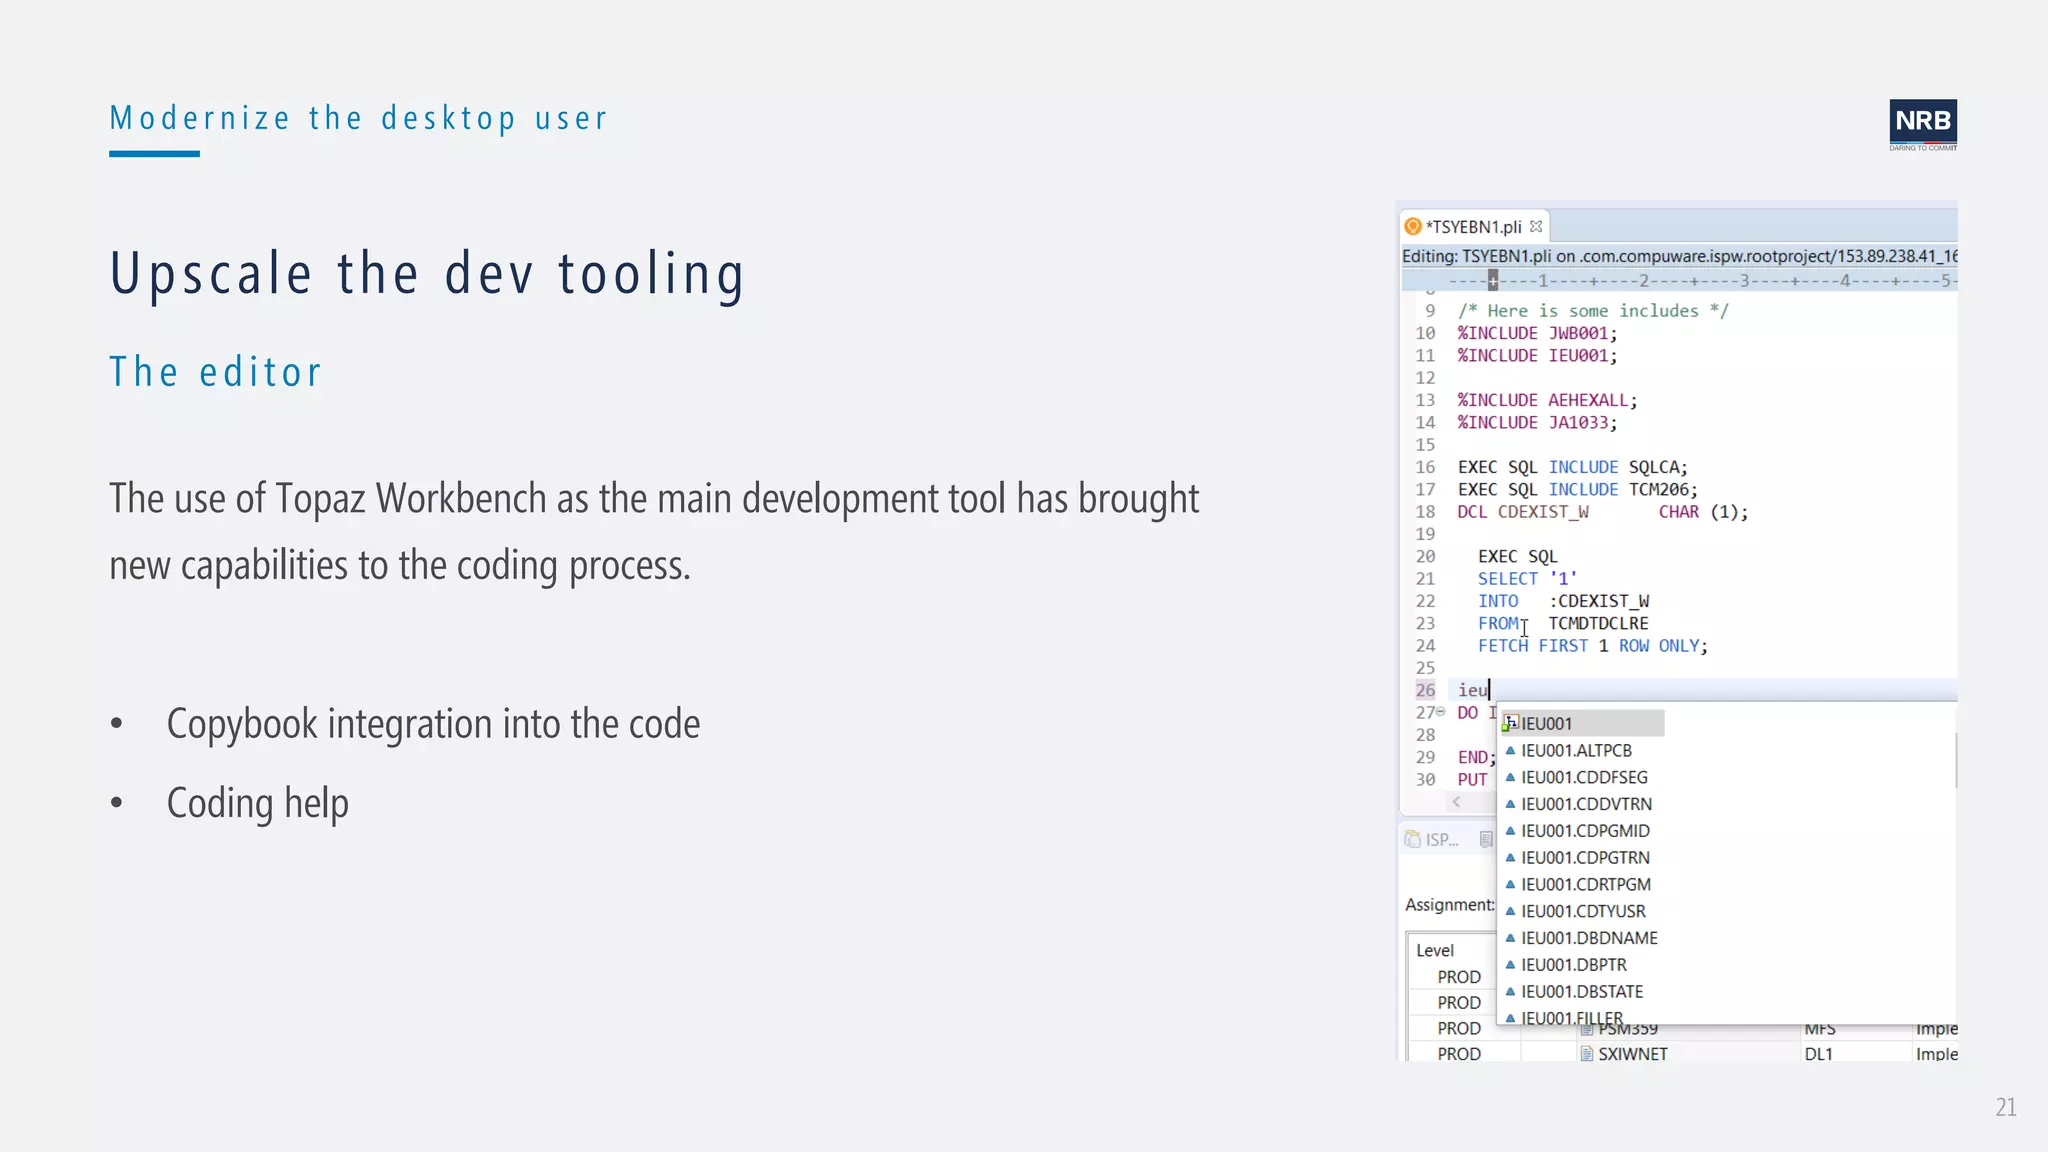Click the view icon beside ISP tab
Image resolution: width=2048 pixels, height=1152 pixels.
tap(1486, 840)
